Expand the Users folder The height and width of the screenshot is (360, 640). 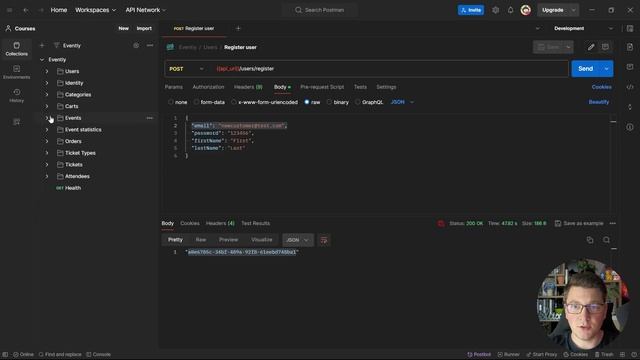click(x=47, y=71)
